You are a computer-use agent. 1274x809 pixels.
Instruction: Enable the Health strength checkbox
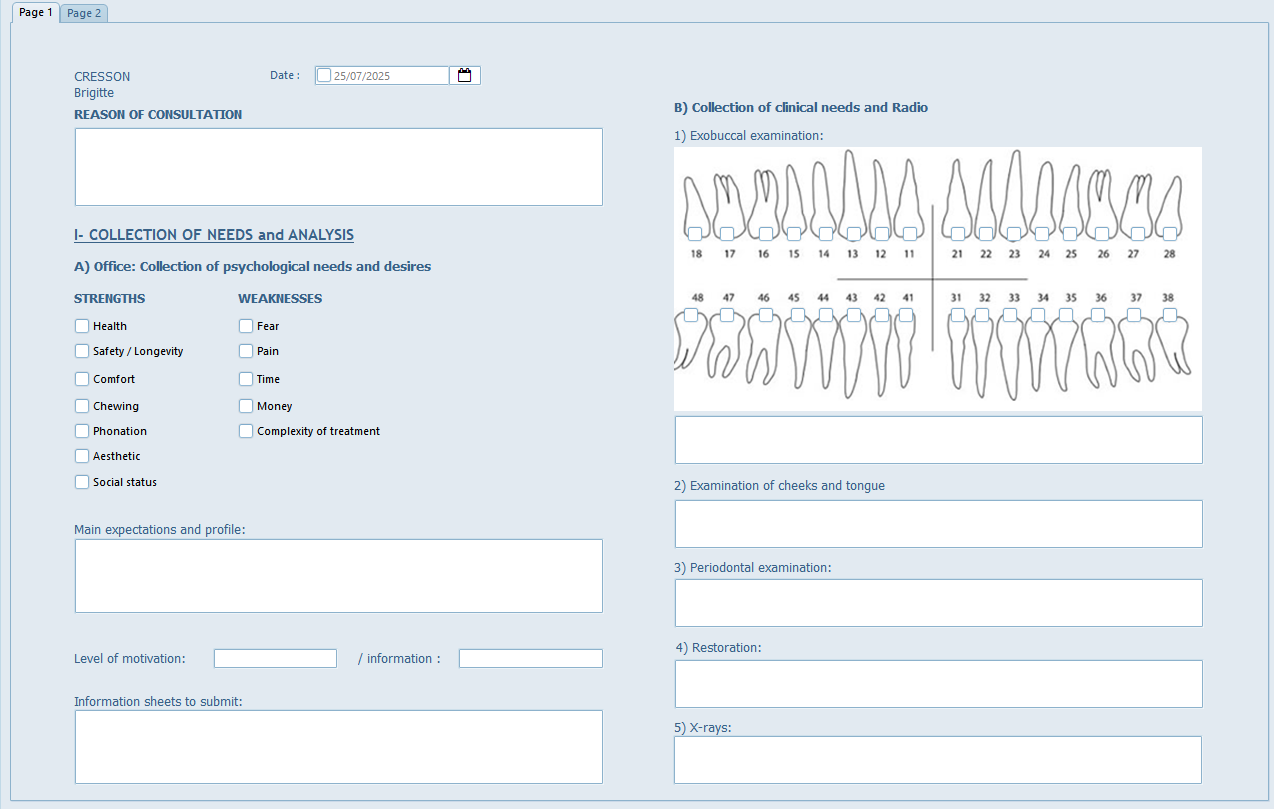82,326
